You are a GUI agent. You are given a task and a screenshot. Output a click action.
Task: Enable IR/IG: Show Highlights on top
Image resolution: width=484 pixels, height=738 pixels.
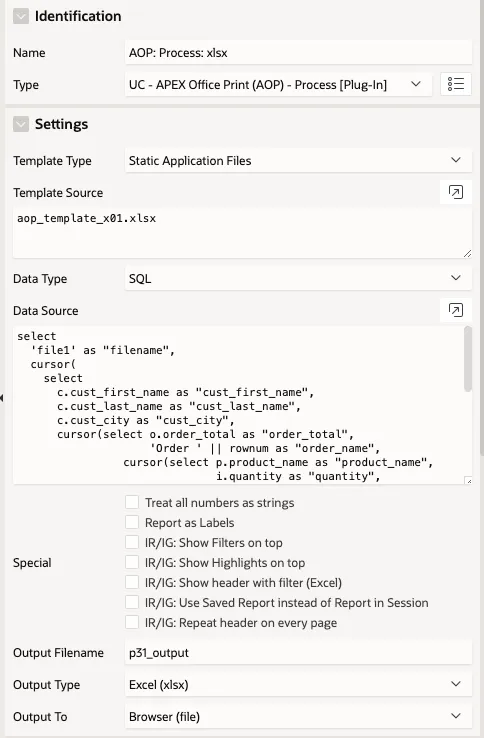coord(132,562)
